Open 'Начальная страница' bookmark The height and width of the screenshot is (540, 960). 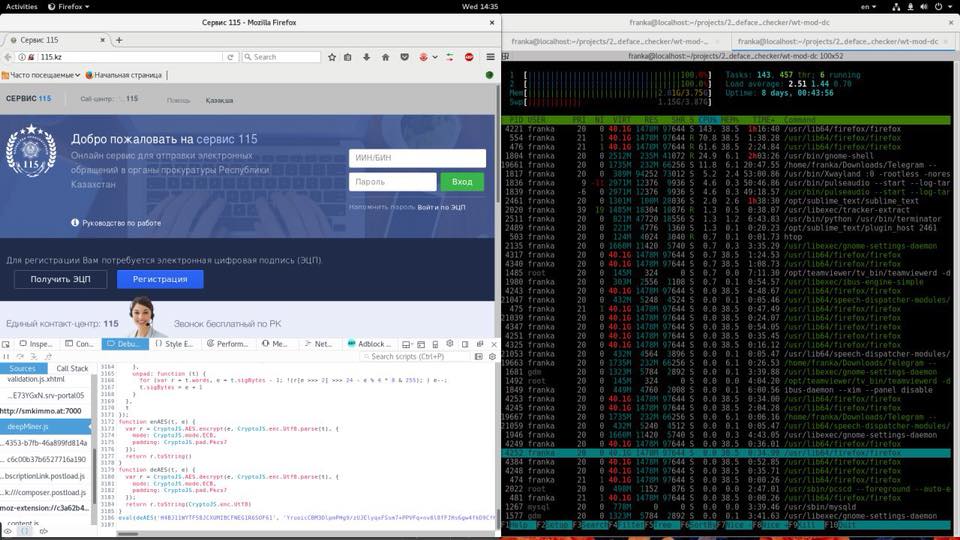pyautogui.click(x=124, y=75)
